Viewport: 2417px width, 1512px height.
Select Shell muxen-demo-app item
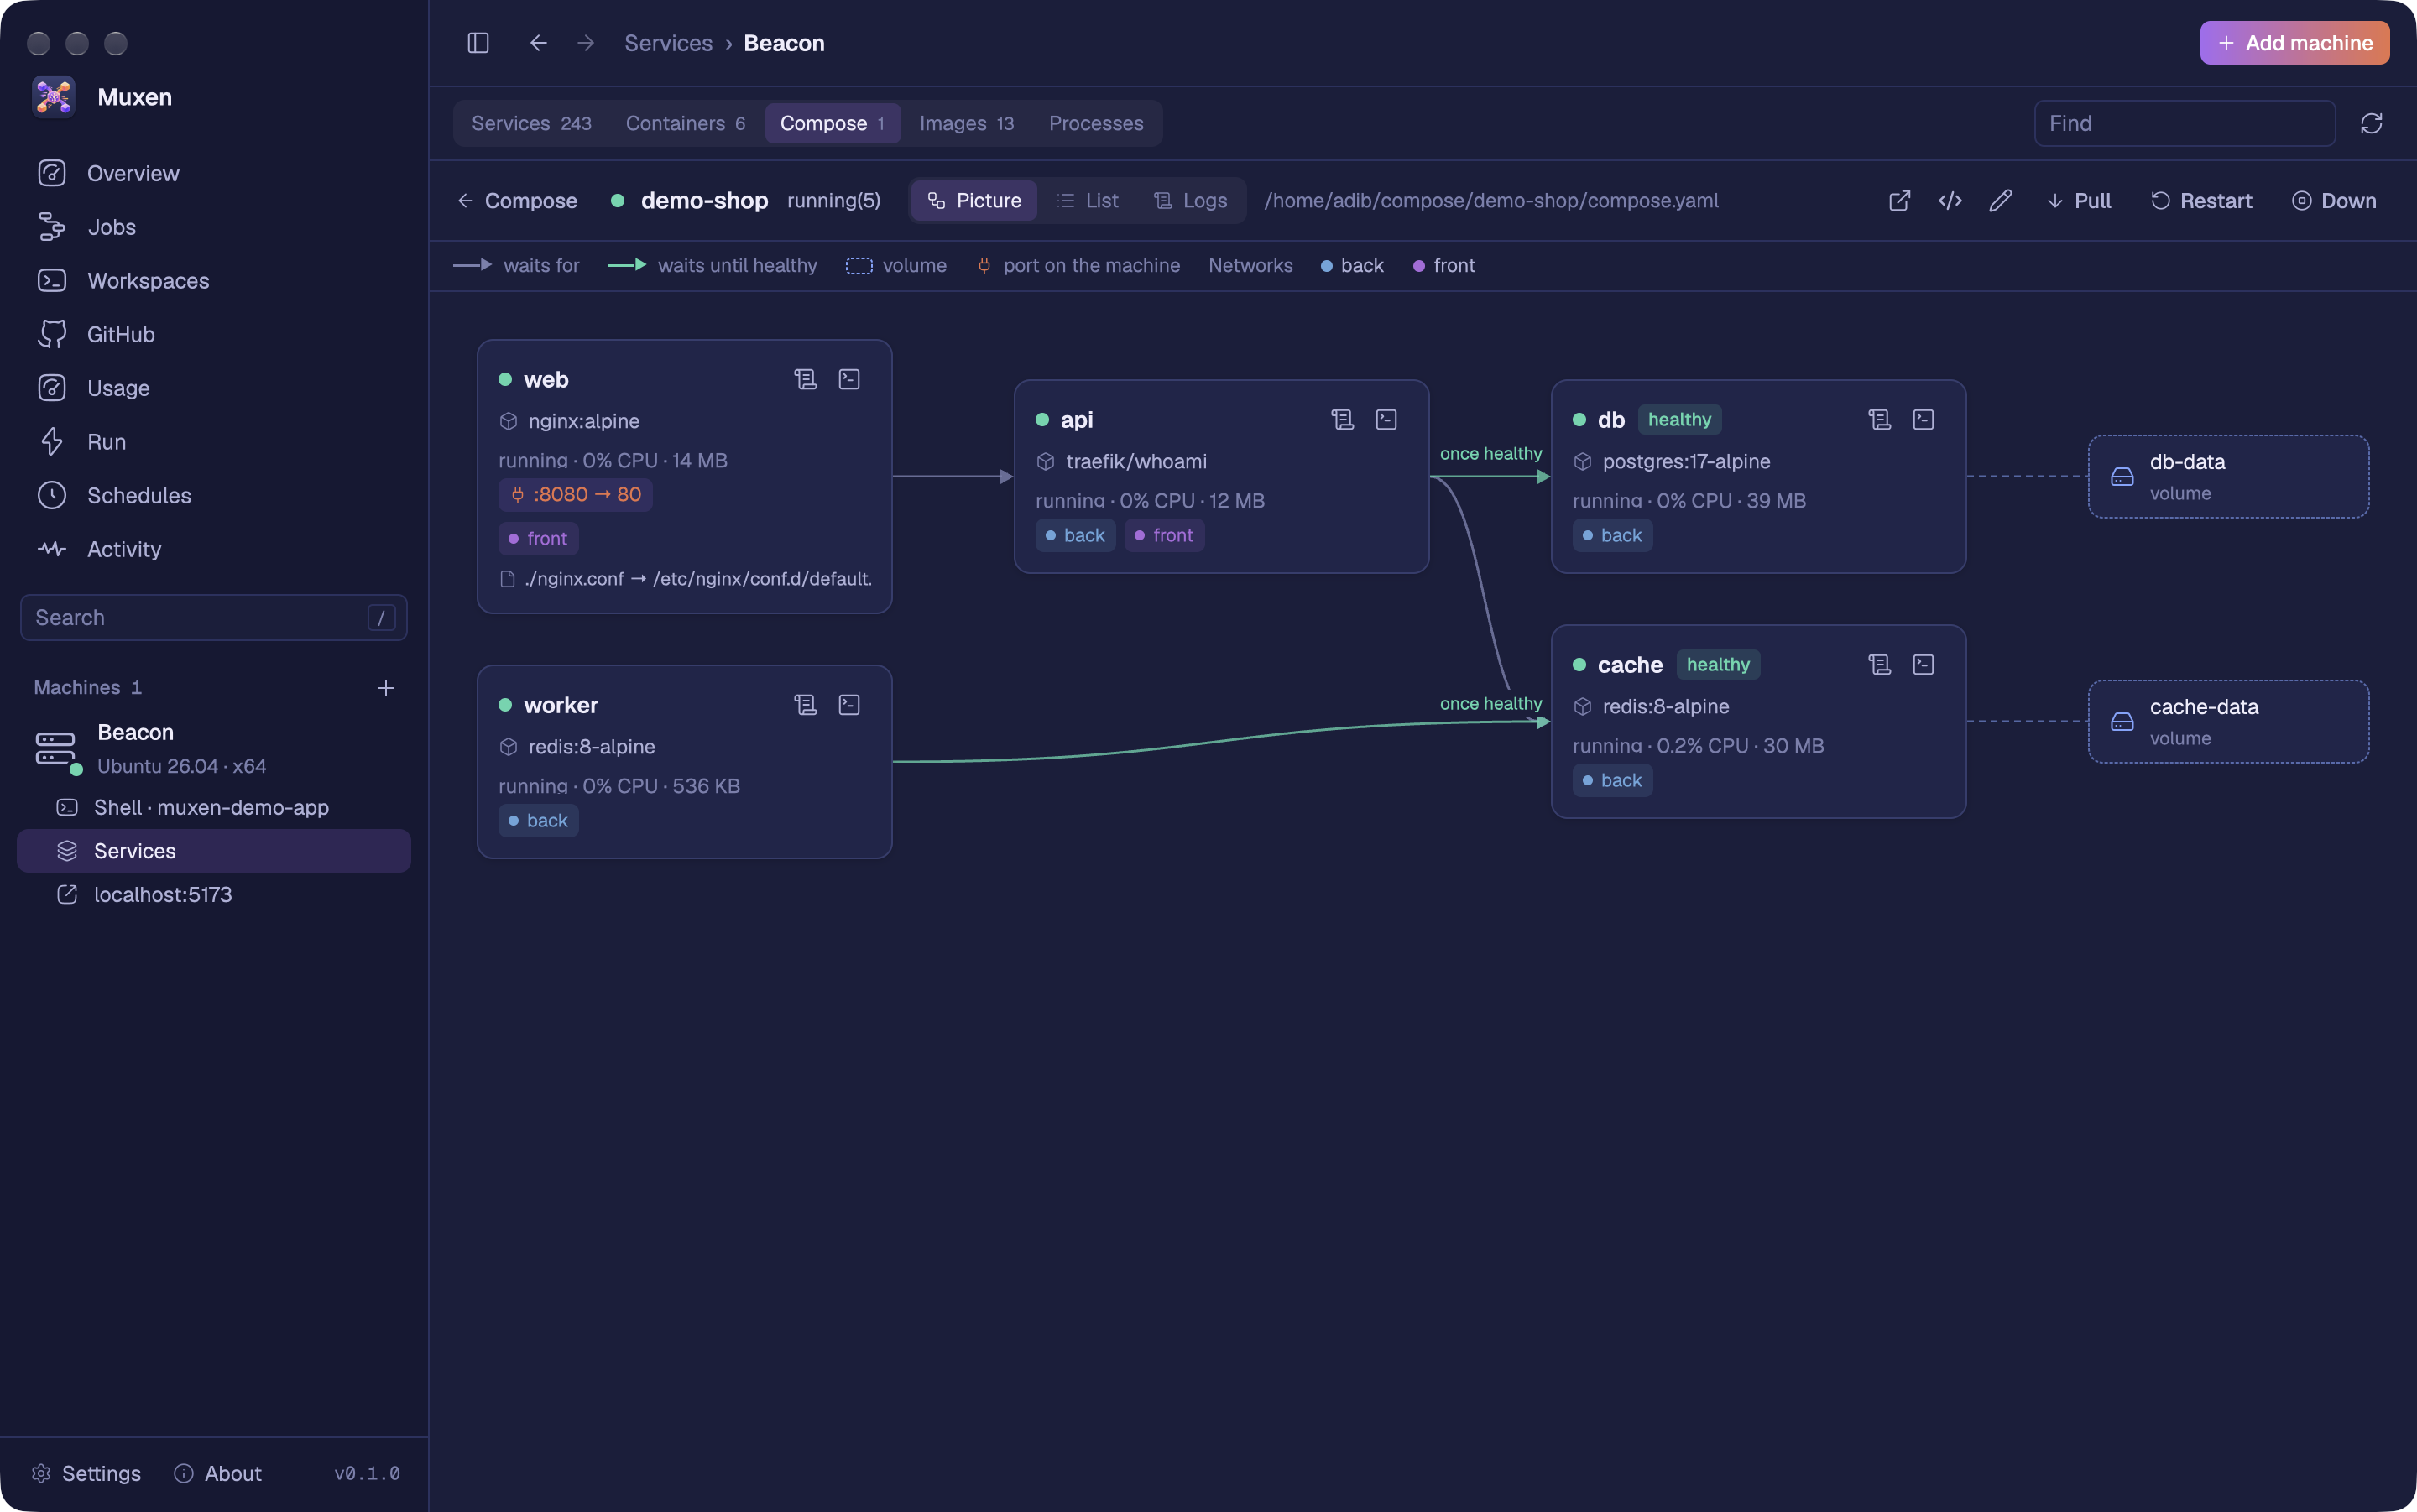coord(213,807)
